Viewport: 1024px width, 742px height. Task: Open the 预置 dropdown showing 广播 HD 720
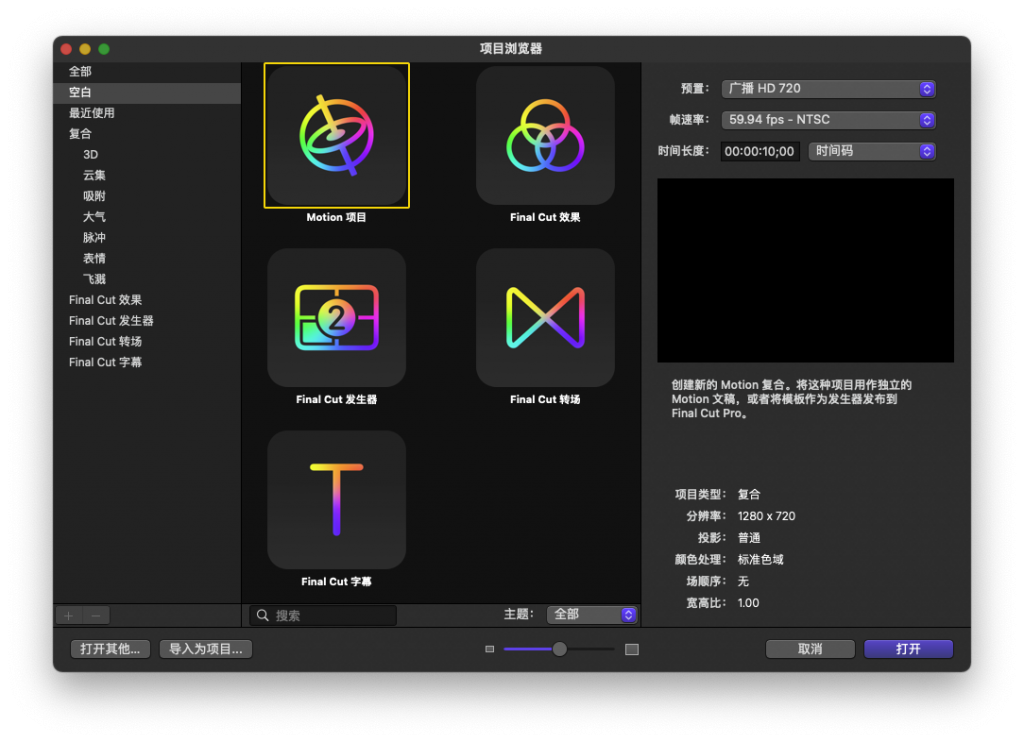(x=829, y=89)
